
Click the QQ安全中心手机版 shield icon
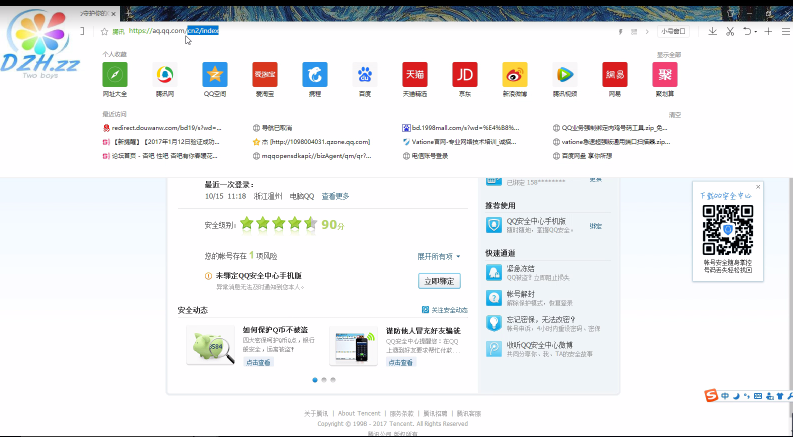(x=494, y=225)
